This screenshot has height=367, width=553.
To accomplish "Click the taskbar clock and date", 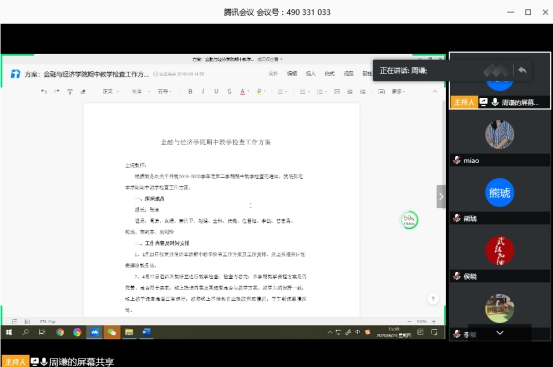I will [x=394, y=332].
